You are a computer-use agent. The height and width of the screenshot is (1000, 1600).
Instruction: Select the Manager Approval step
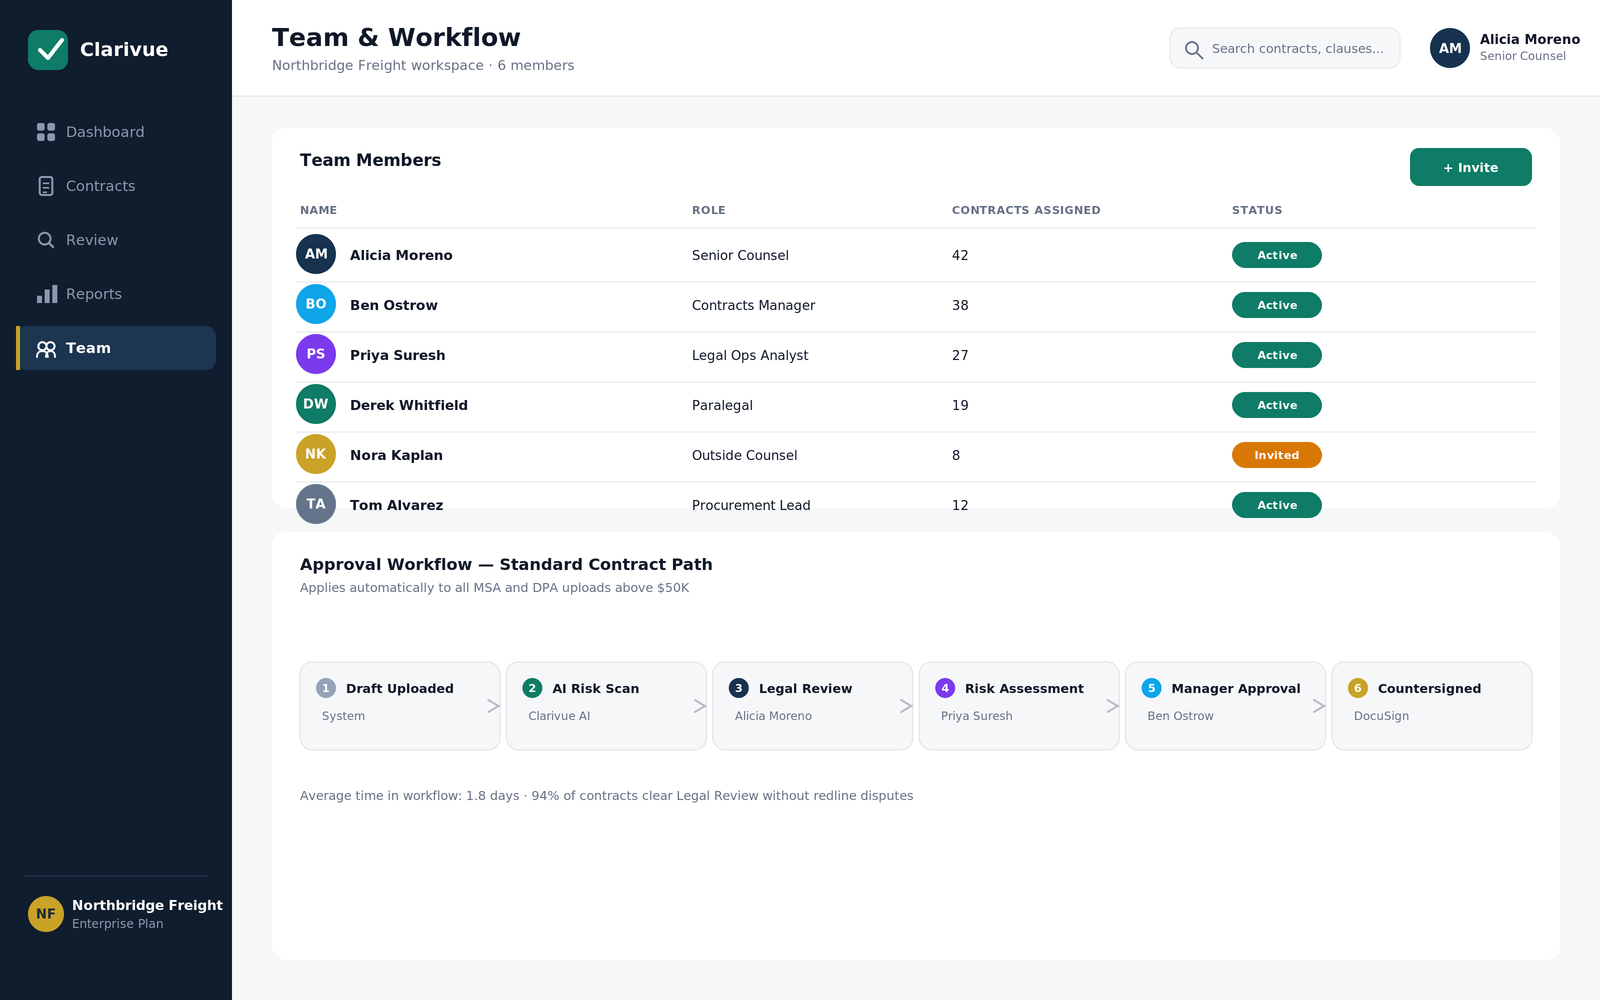pyautogui.click(x=1226, y=706)
